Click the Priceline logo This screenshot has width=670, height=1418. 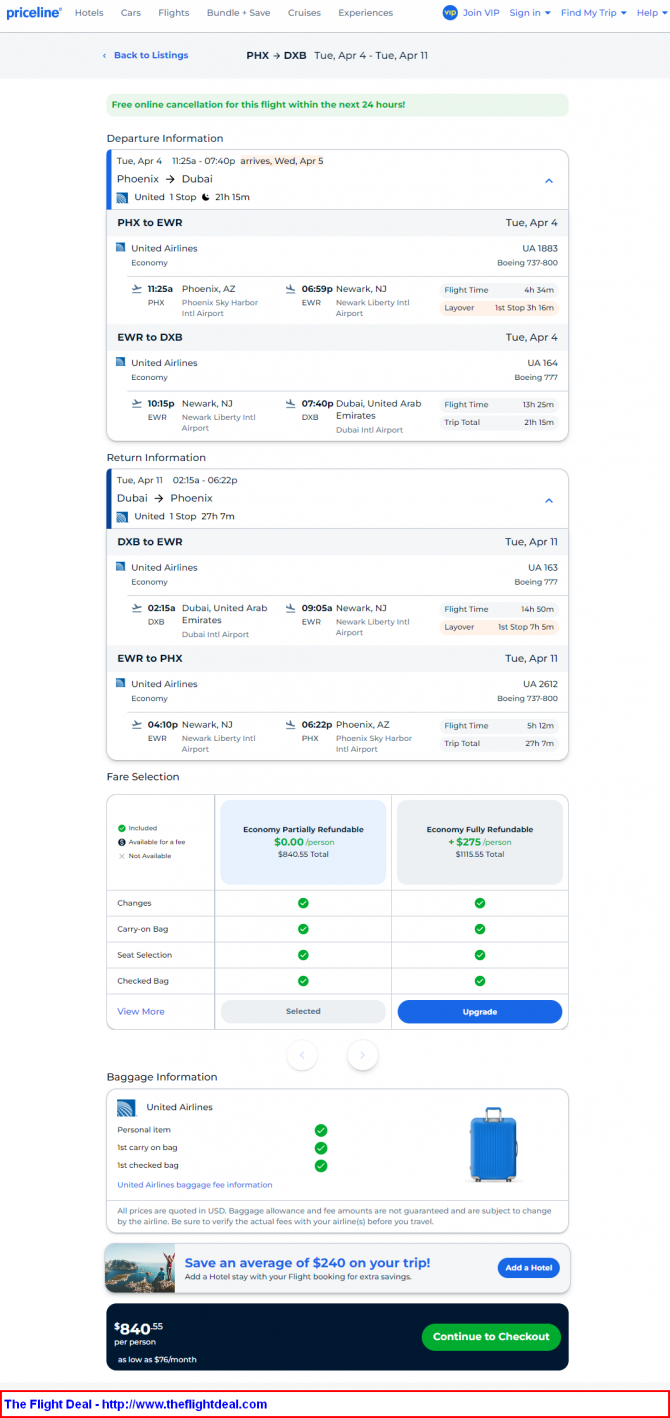[34, 13]
